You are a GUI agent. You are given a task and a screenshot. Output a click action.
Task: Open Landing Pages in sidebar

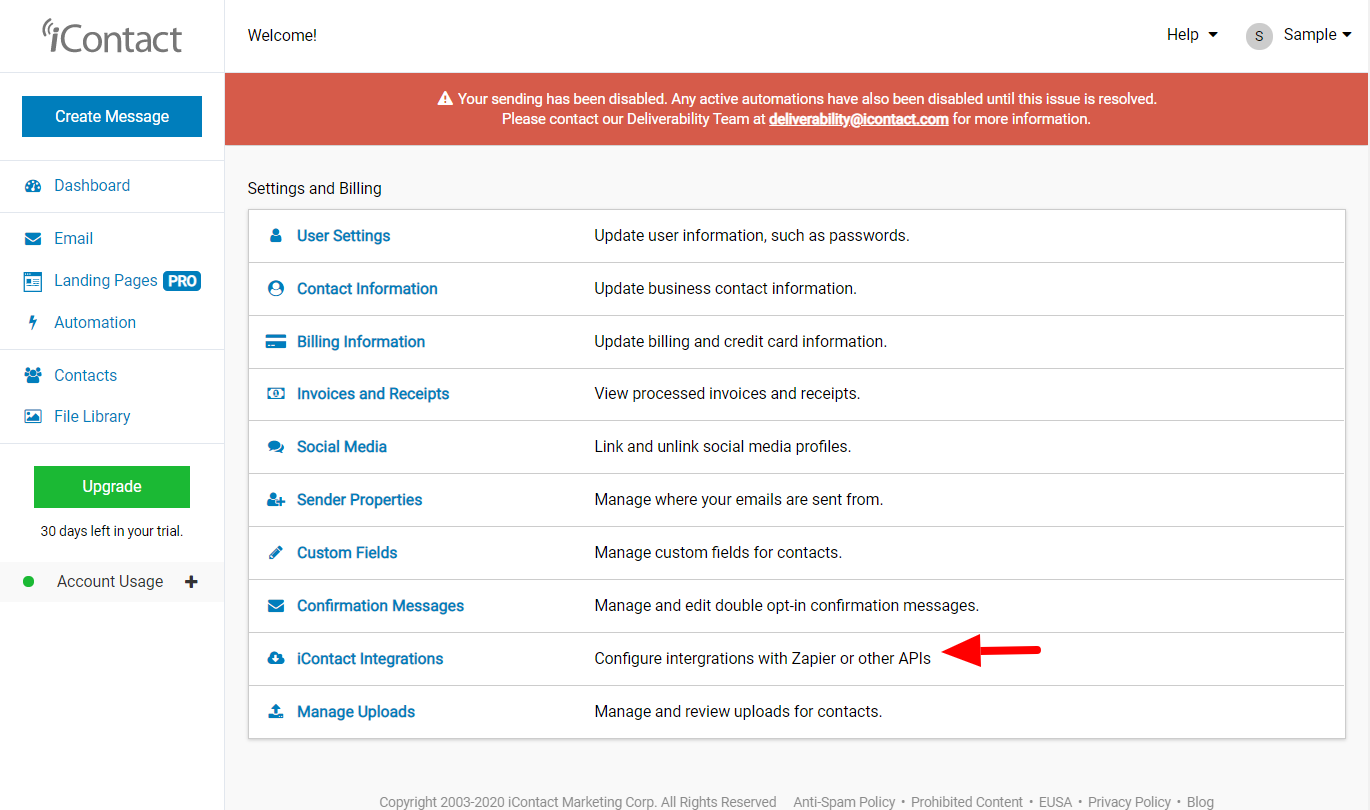(x=105, y=281)
